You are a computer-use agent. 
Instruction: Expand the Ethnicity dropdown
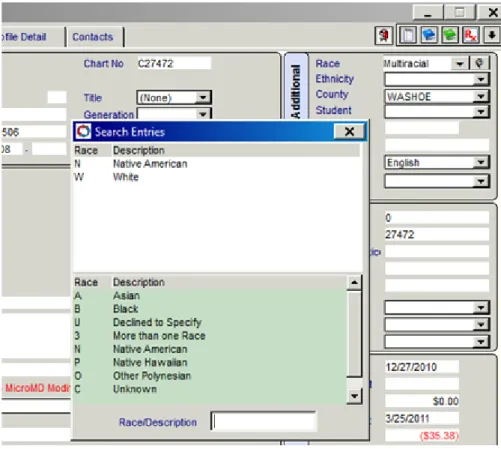coord(481,79)
